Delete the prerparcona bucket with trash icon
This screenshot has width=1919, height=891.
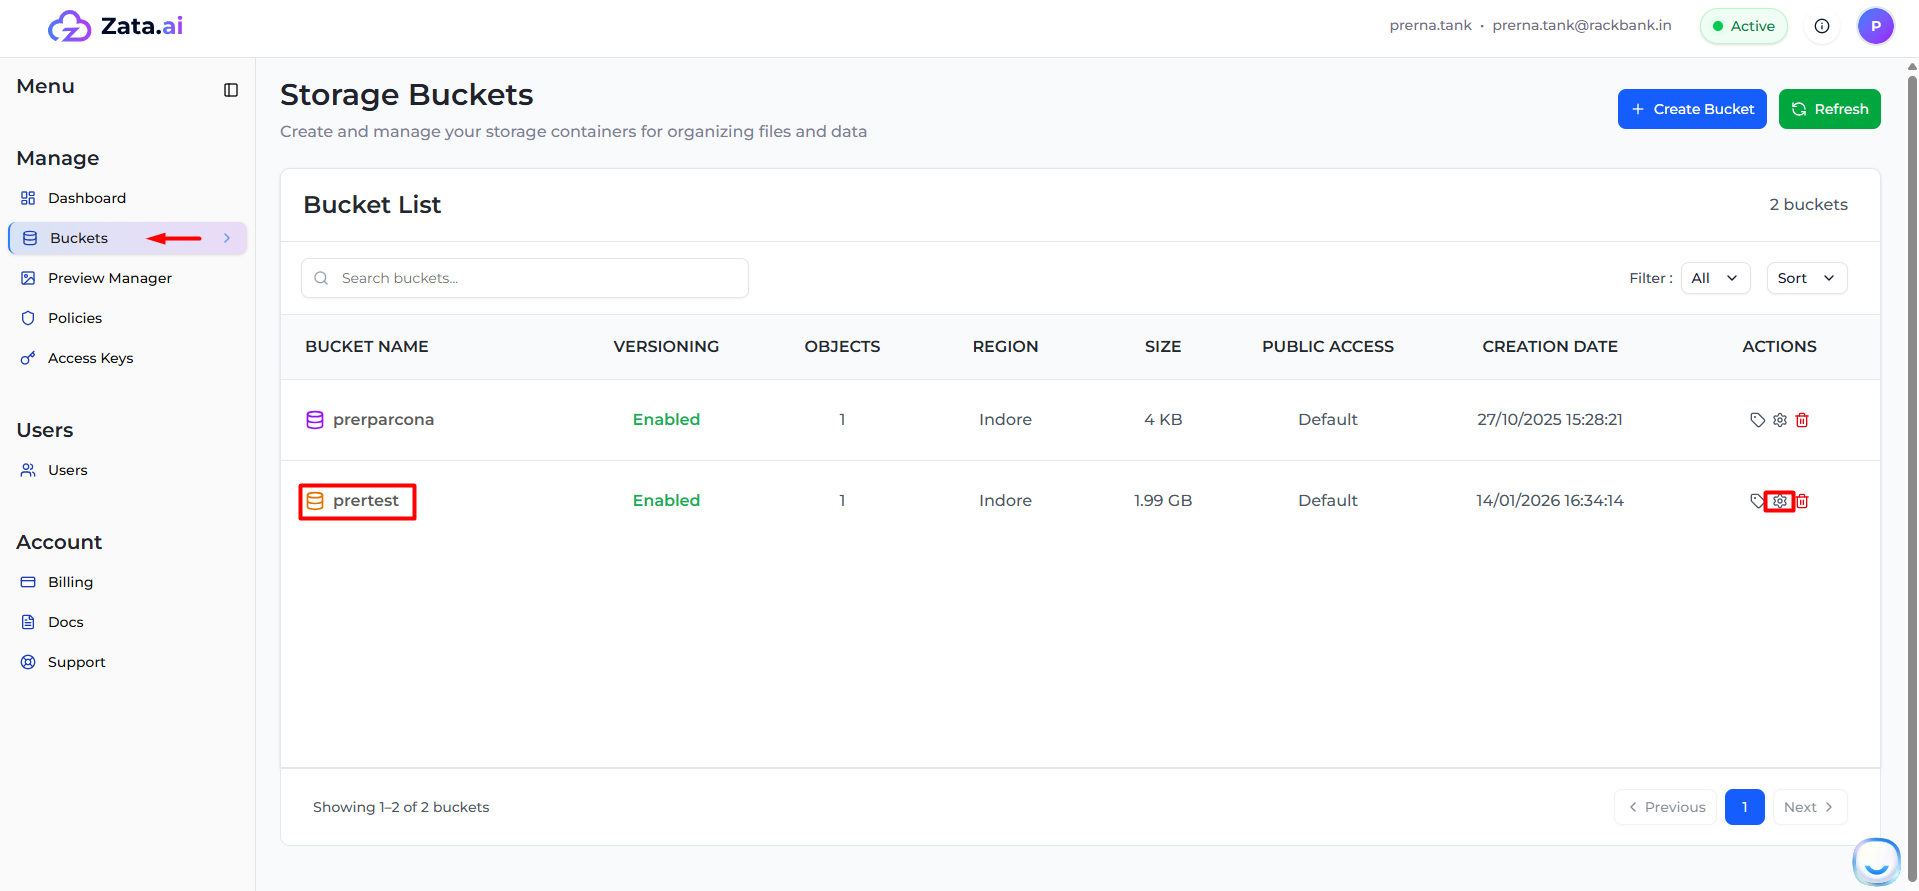pos(1802,420)
